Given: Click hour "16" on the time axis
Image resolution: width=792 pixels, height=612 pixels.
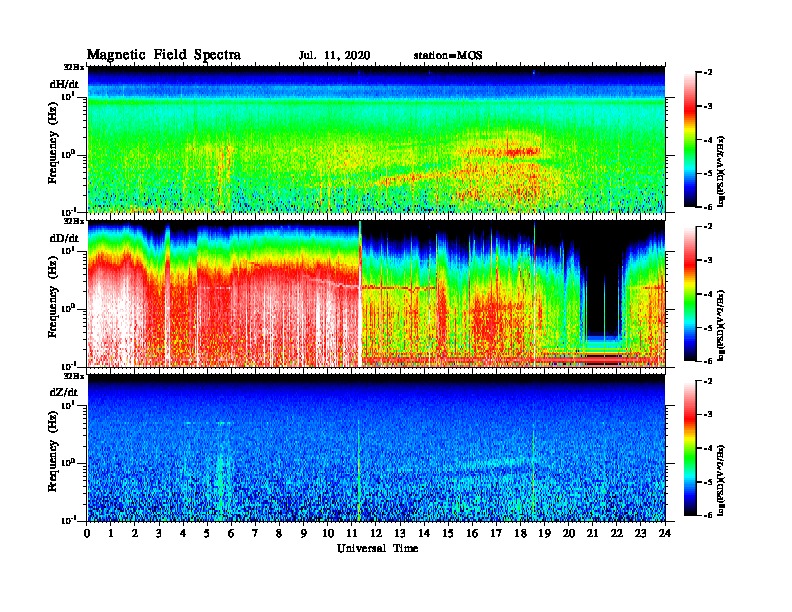Looking at the screenshot, I should pos(472,534).
